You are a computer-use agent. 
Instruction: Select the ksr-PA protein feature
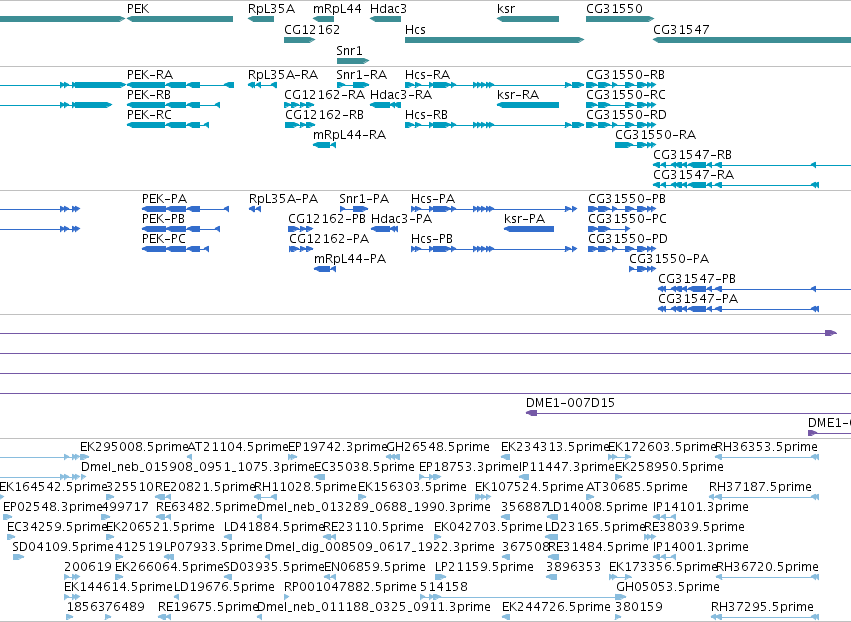pyautogui.click(x=529, y=229)
